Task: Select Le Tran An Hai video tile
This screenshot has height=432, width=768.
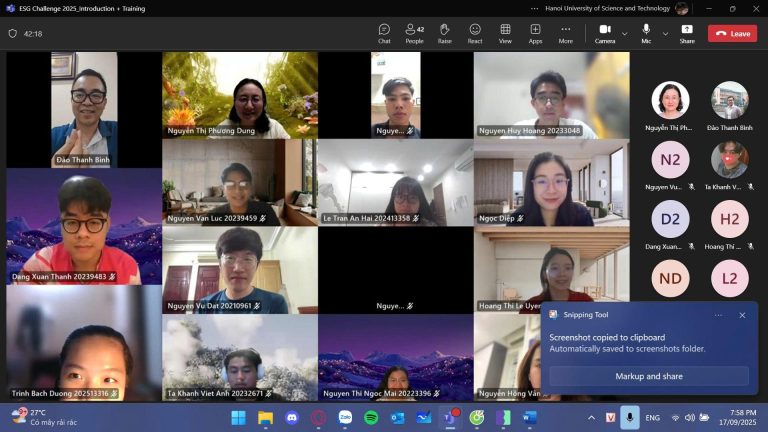Action: click(x=396, y=183)
